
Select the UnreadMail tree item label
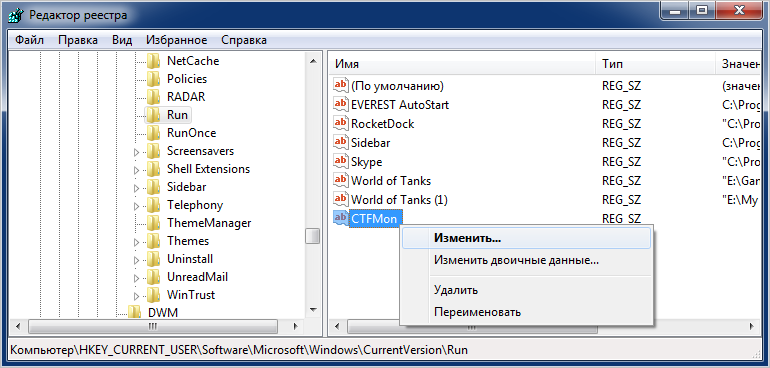(x=197, y=277)
